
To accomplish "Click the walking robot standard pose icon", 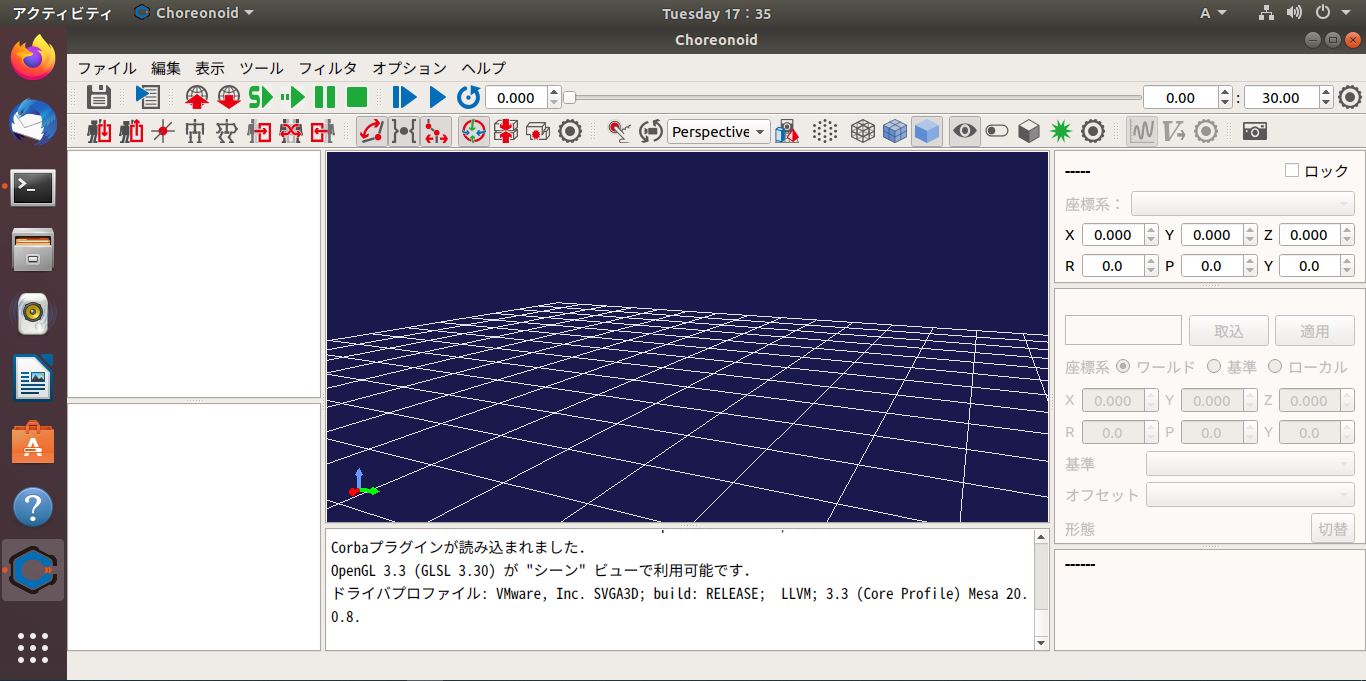I will (227, 131).
